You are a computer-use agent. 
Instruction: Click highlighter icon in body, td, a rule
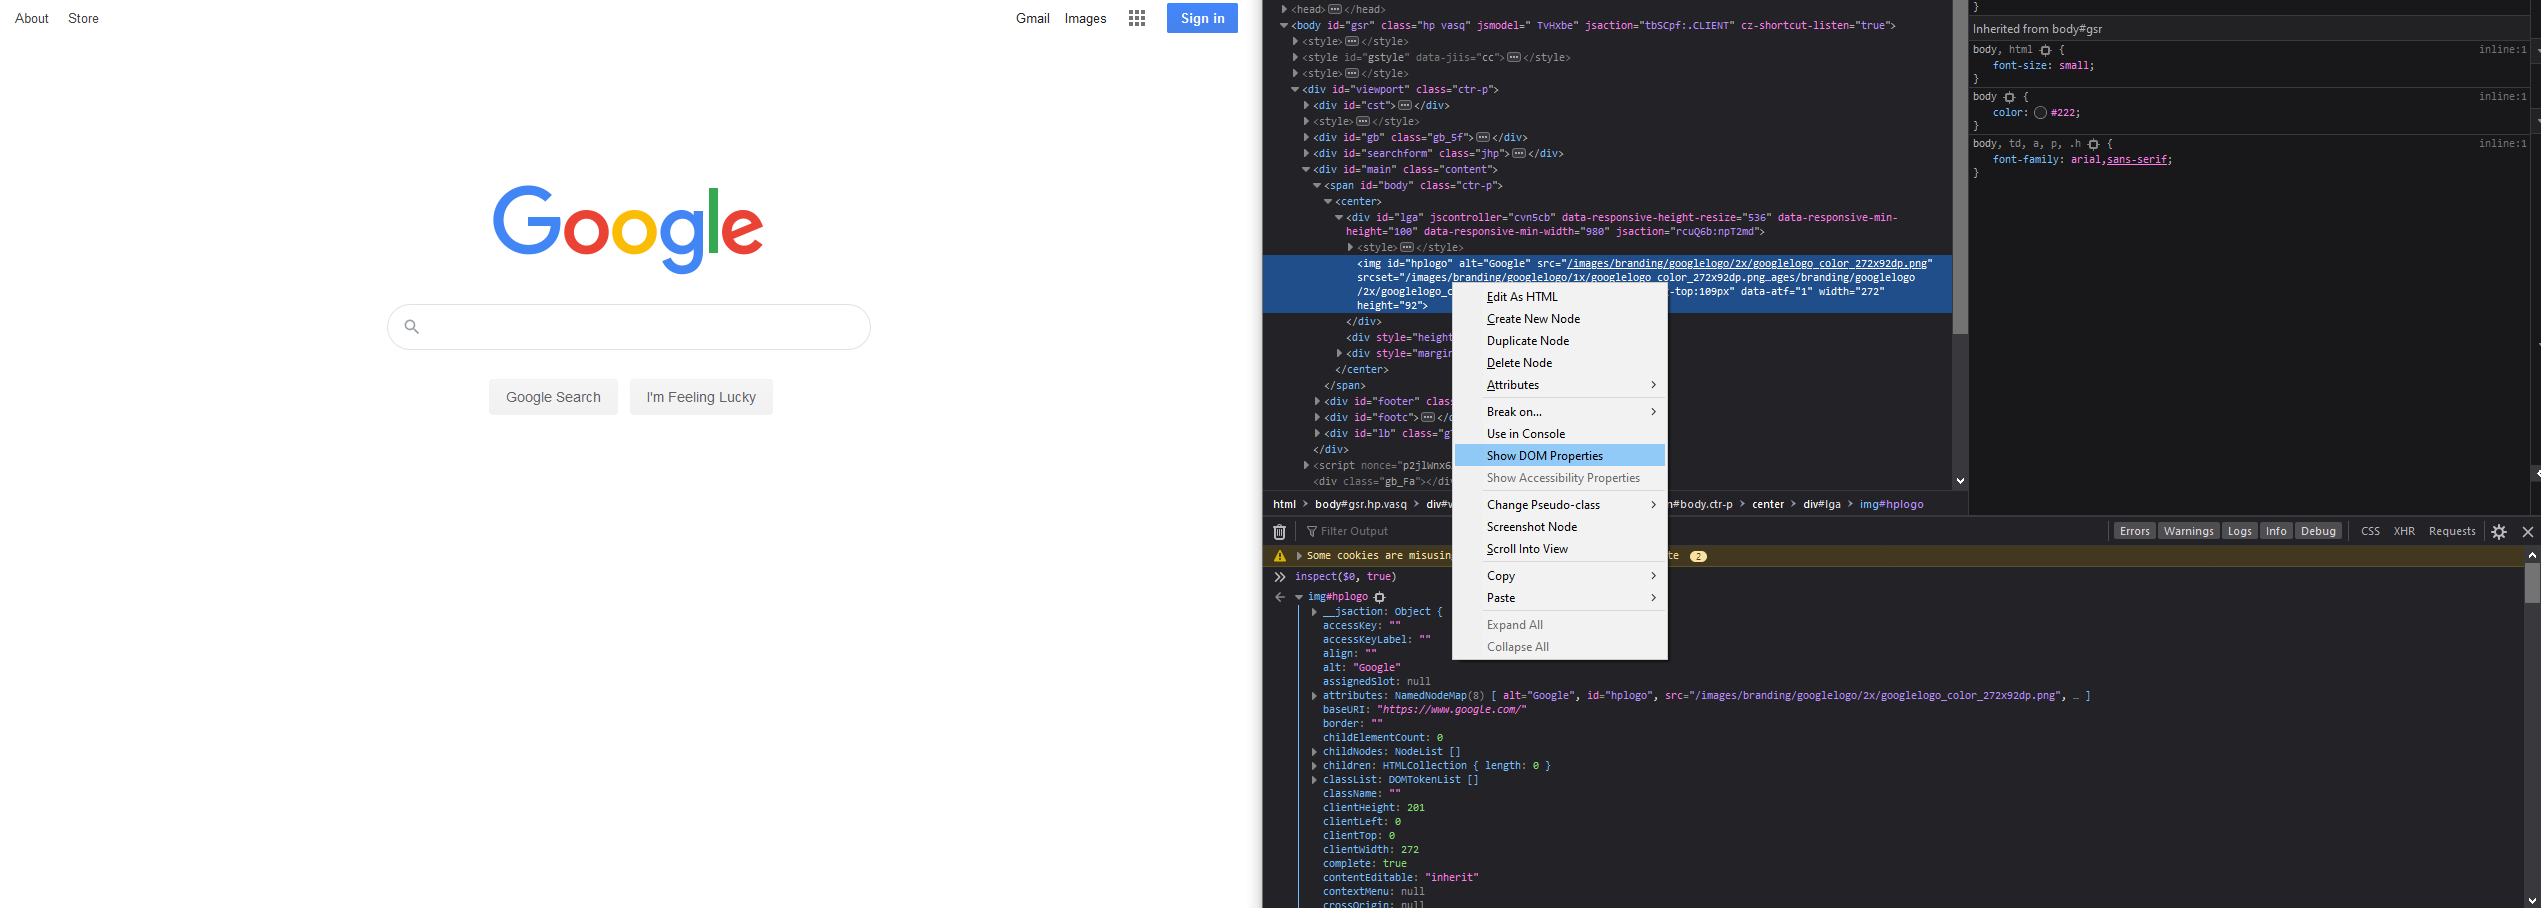[x=2093, y=144]
